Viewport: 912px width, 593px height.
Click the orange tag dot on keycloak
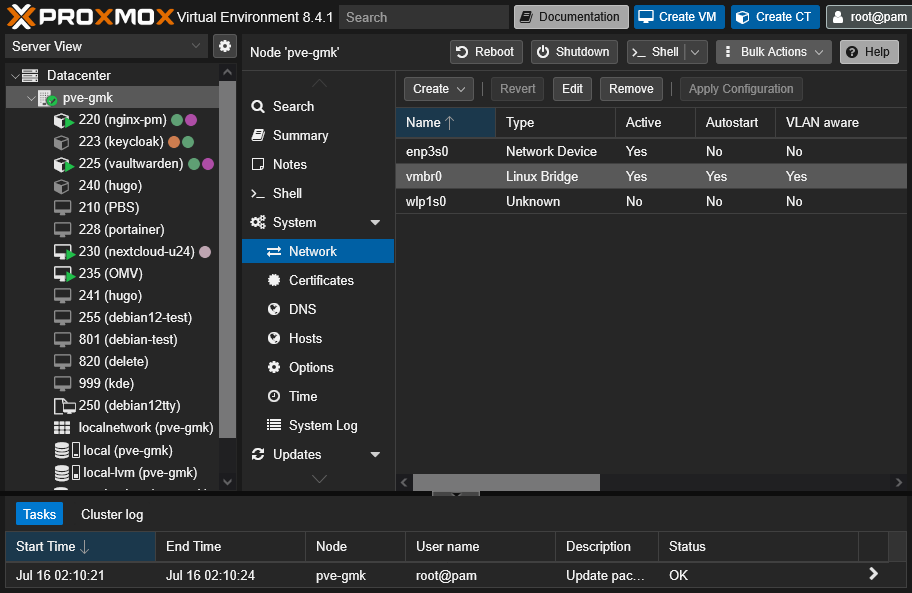[x=174, y=142]
